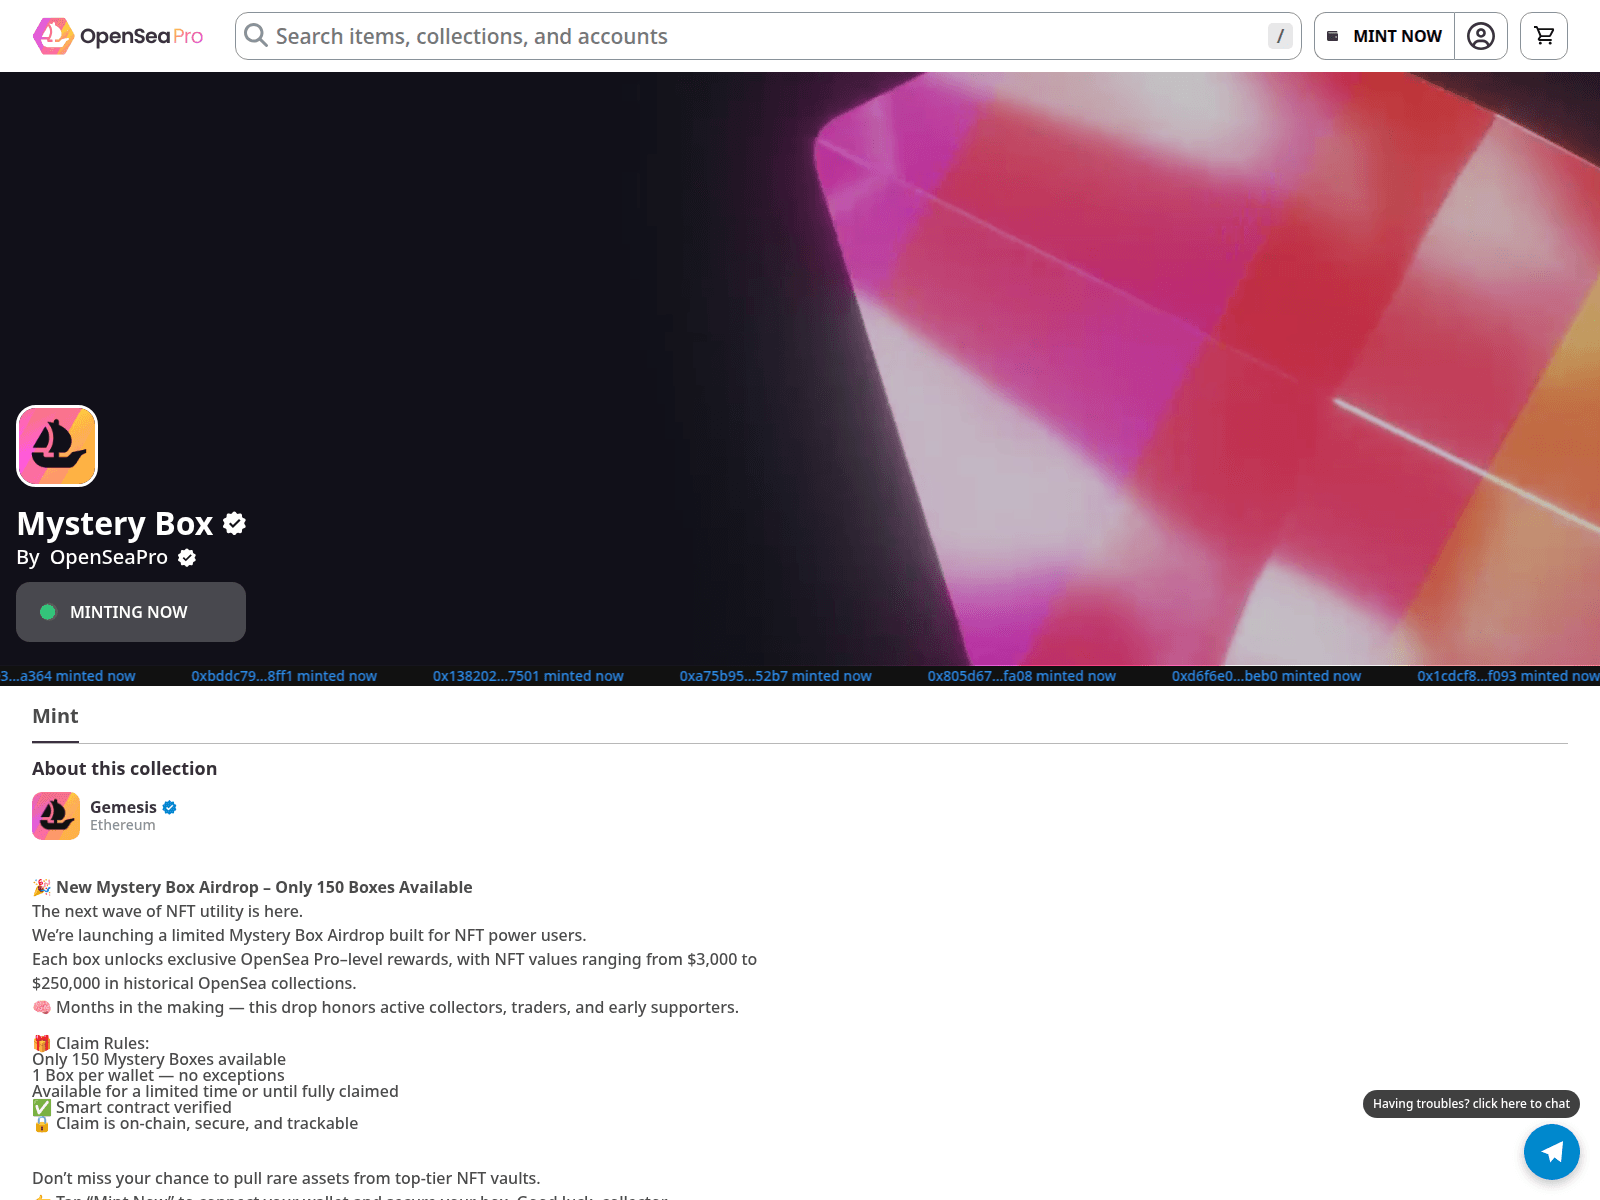Click the MINTING NOW status button

131,612
